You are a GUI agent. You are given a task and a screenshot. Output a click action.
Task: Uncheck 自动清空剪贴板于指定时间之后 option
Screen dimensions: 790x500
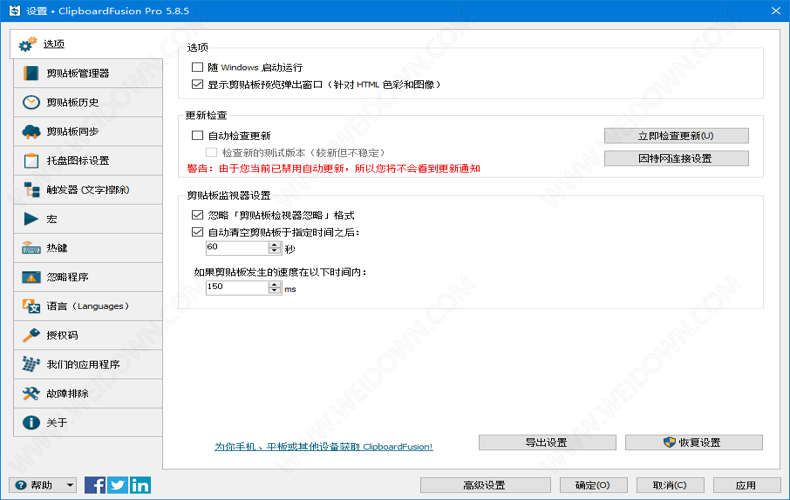[198, 232]
